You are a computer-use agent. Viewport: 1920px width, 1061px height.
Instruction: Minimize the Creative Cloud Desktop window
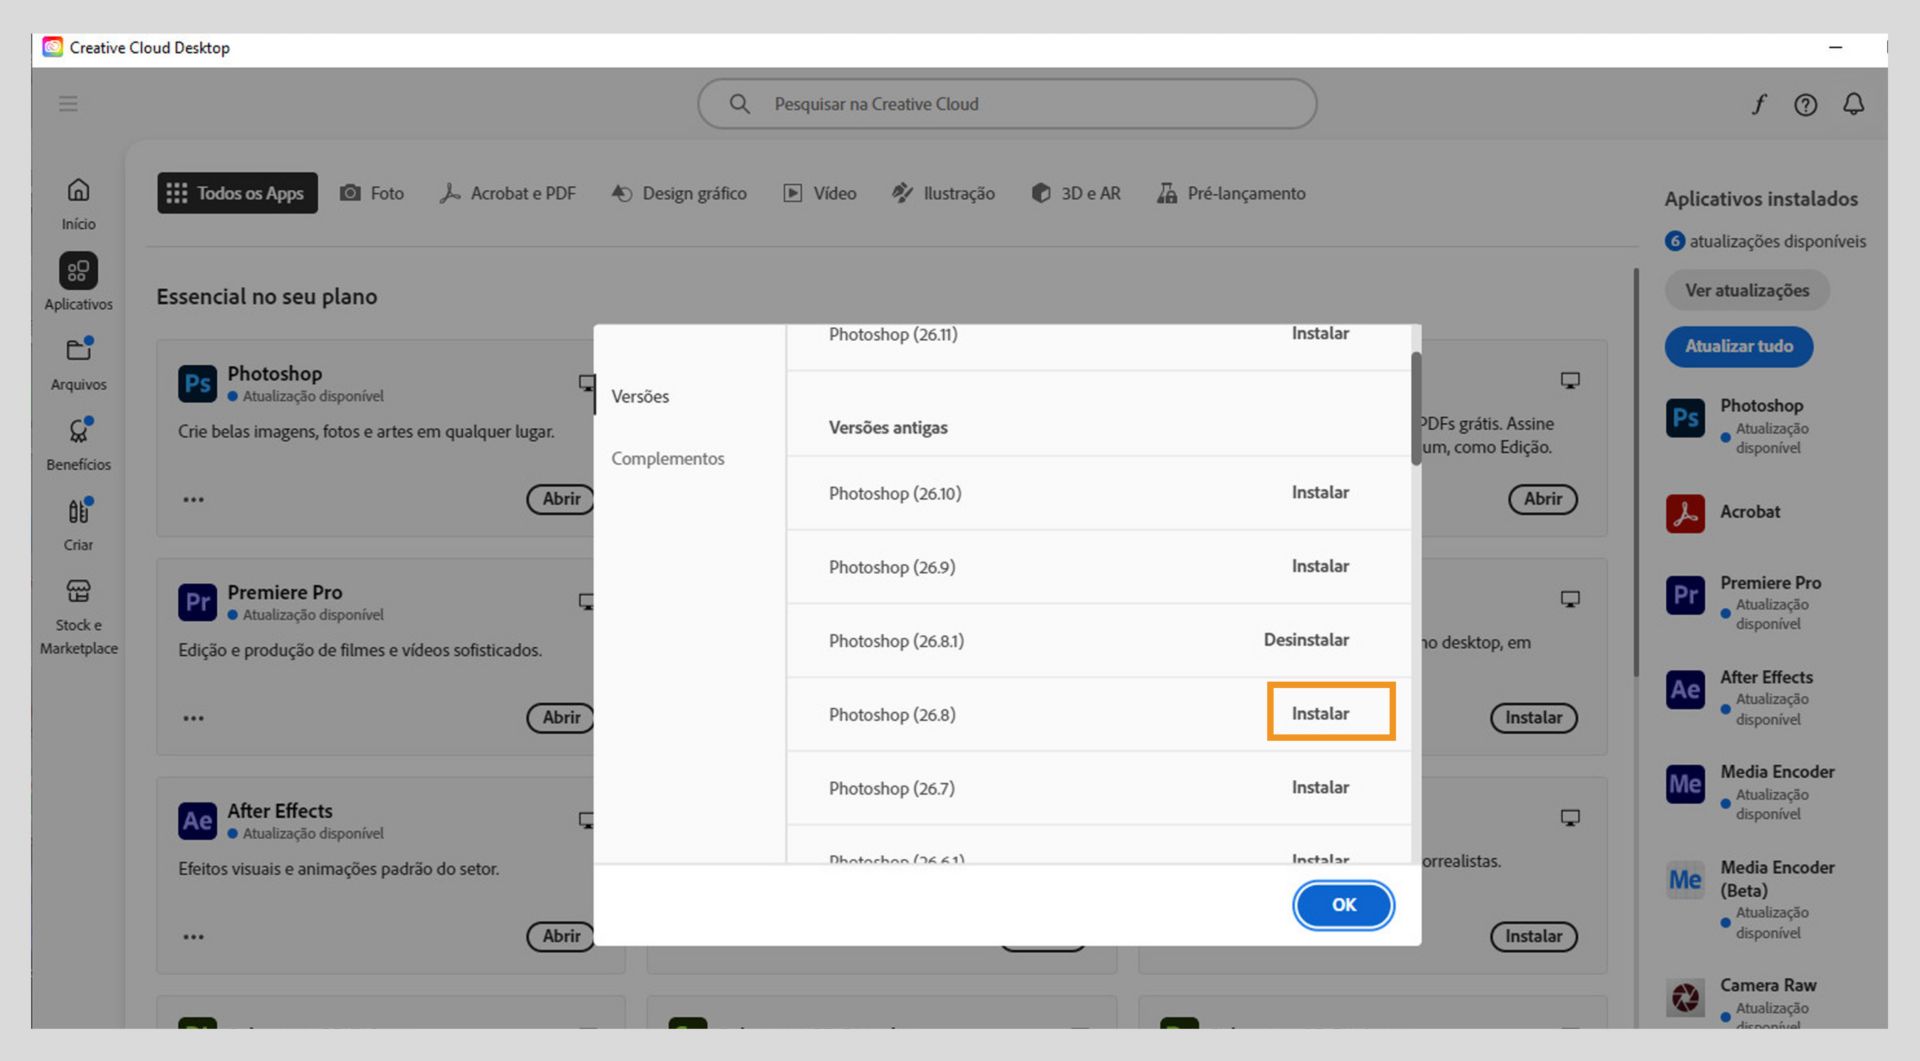1835,47
